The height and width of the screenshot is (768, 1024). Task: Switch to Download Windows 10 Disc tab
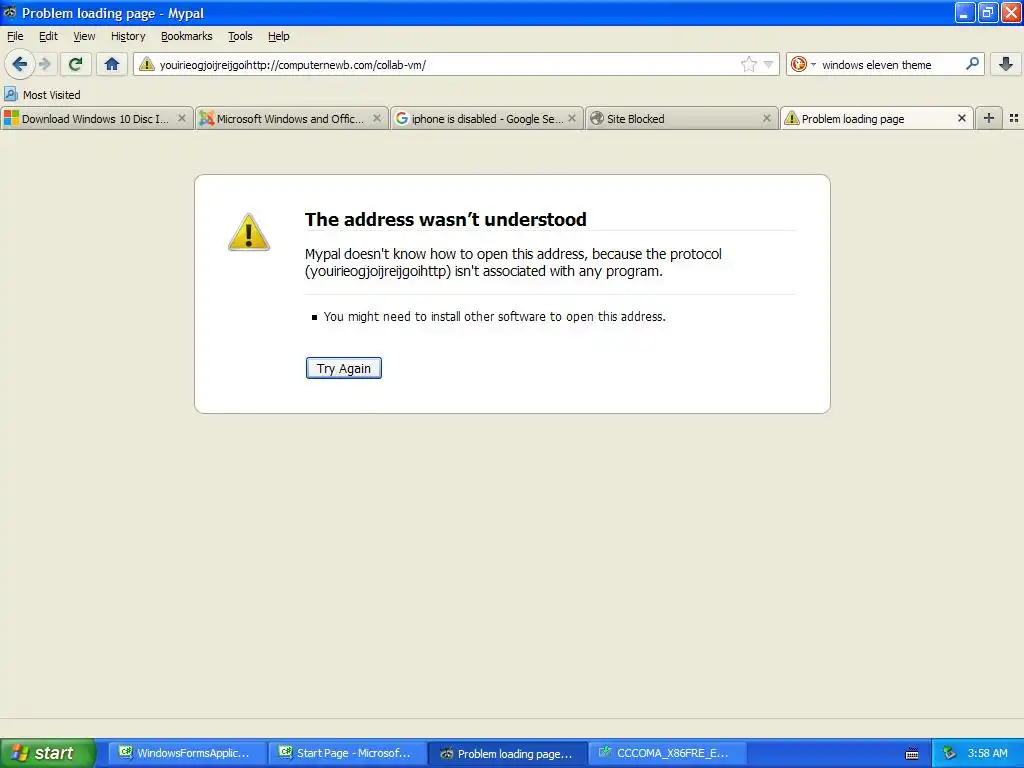point(96,119)
